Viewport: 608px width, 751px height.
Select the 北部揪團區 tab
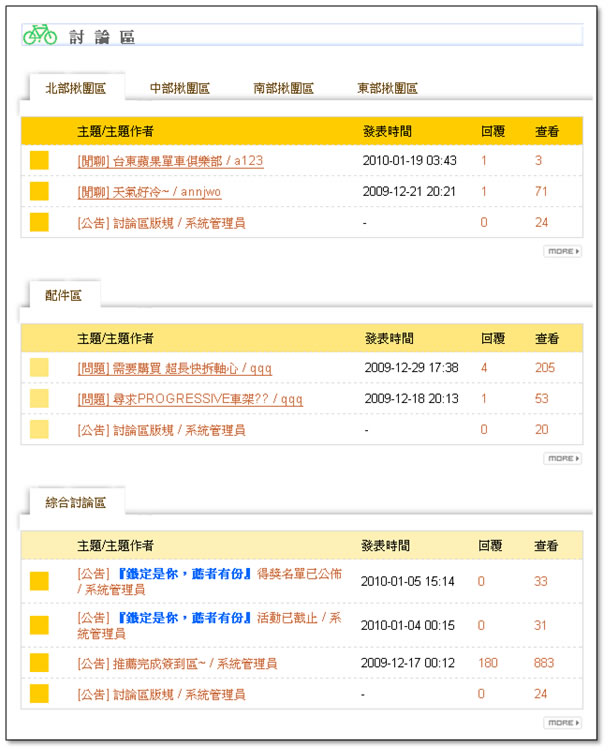75,88
